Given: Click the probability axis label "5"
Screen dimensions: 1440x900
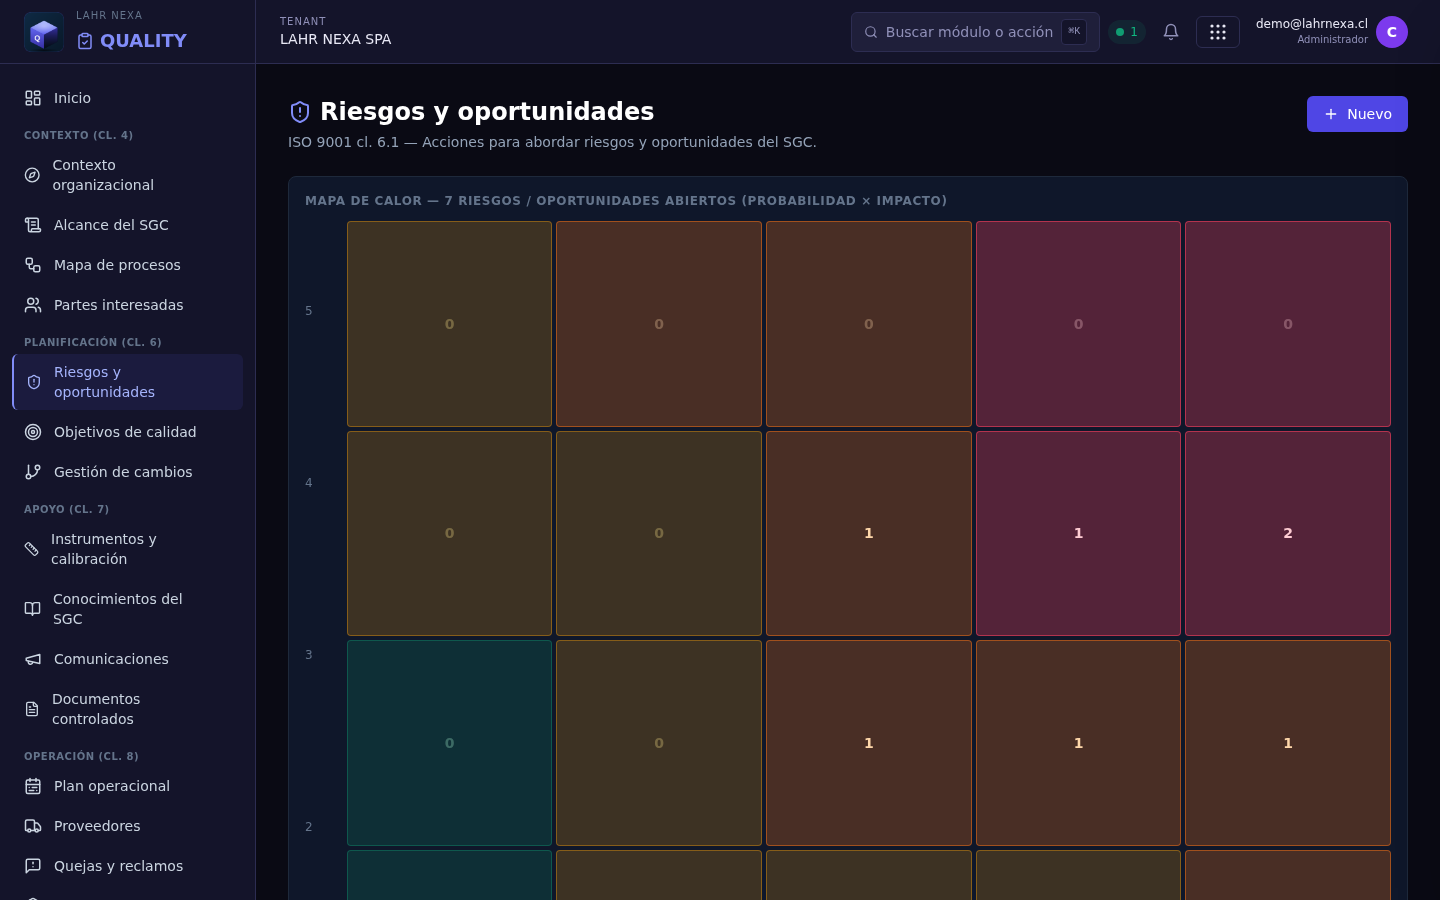Looking at the screenshot, I should [309, 311].
